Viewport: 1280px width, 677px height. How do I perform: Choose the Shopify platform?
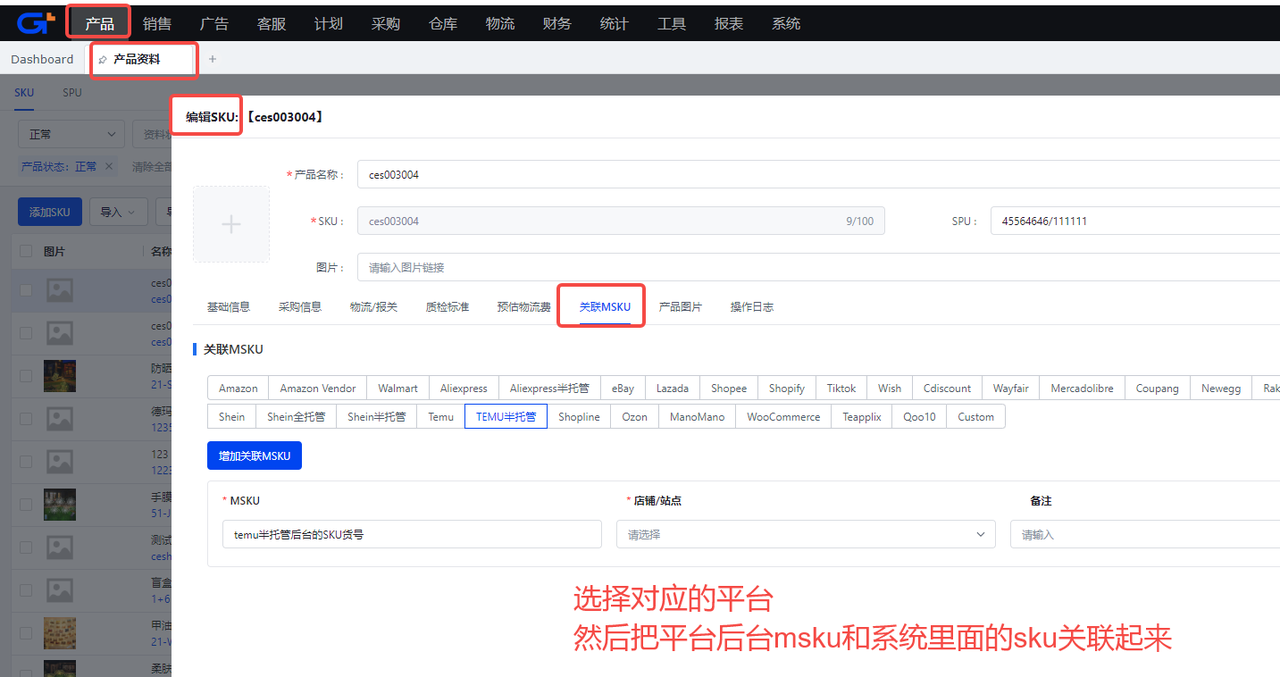(787, 388)
